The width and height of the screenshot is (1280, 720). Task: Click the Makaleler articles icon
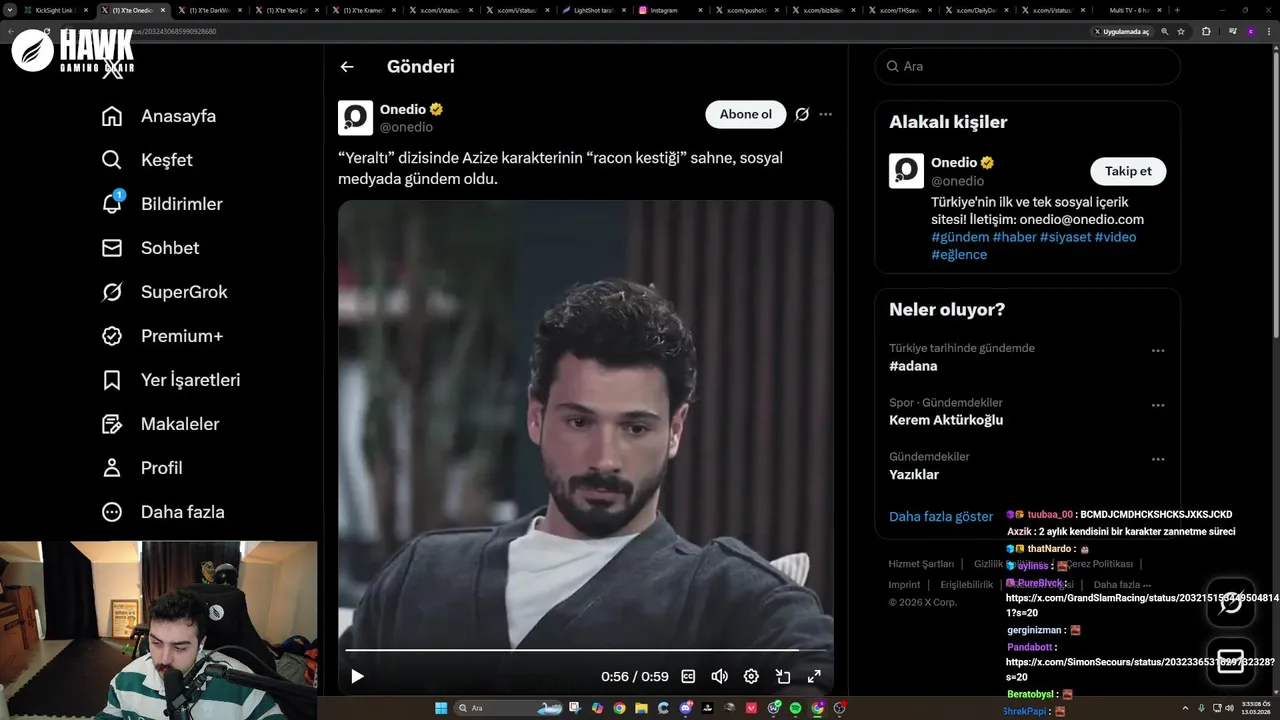point(112,424)
